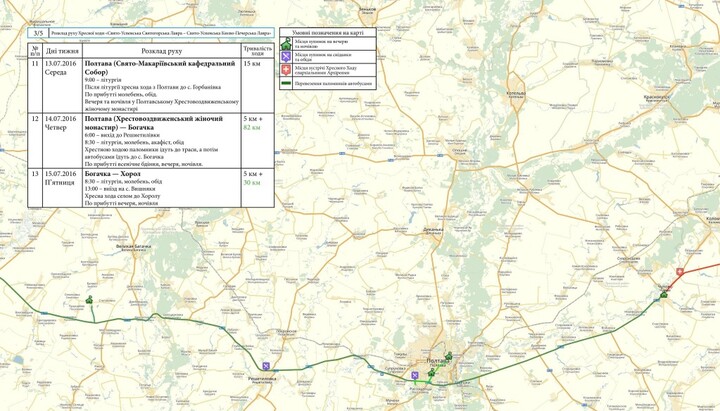
Task: Click the green house legend icon
Action: click(x=286, y=44)
